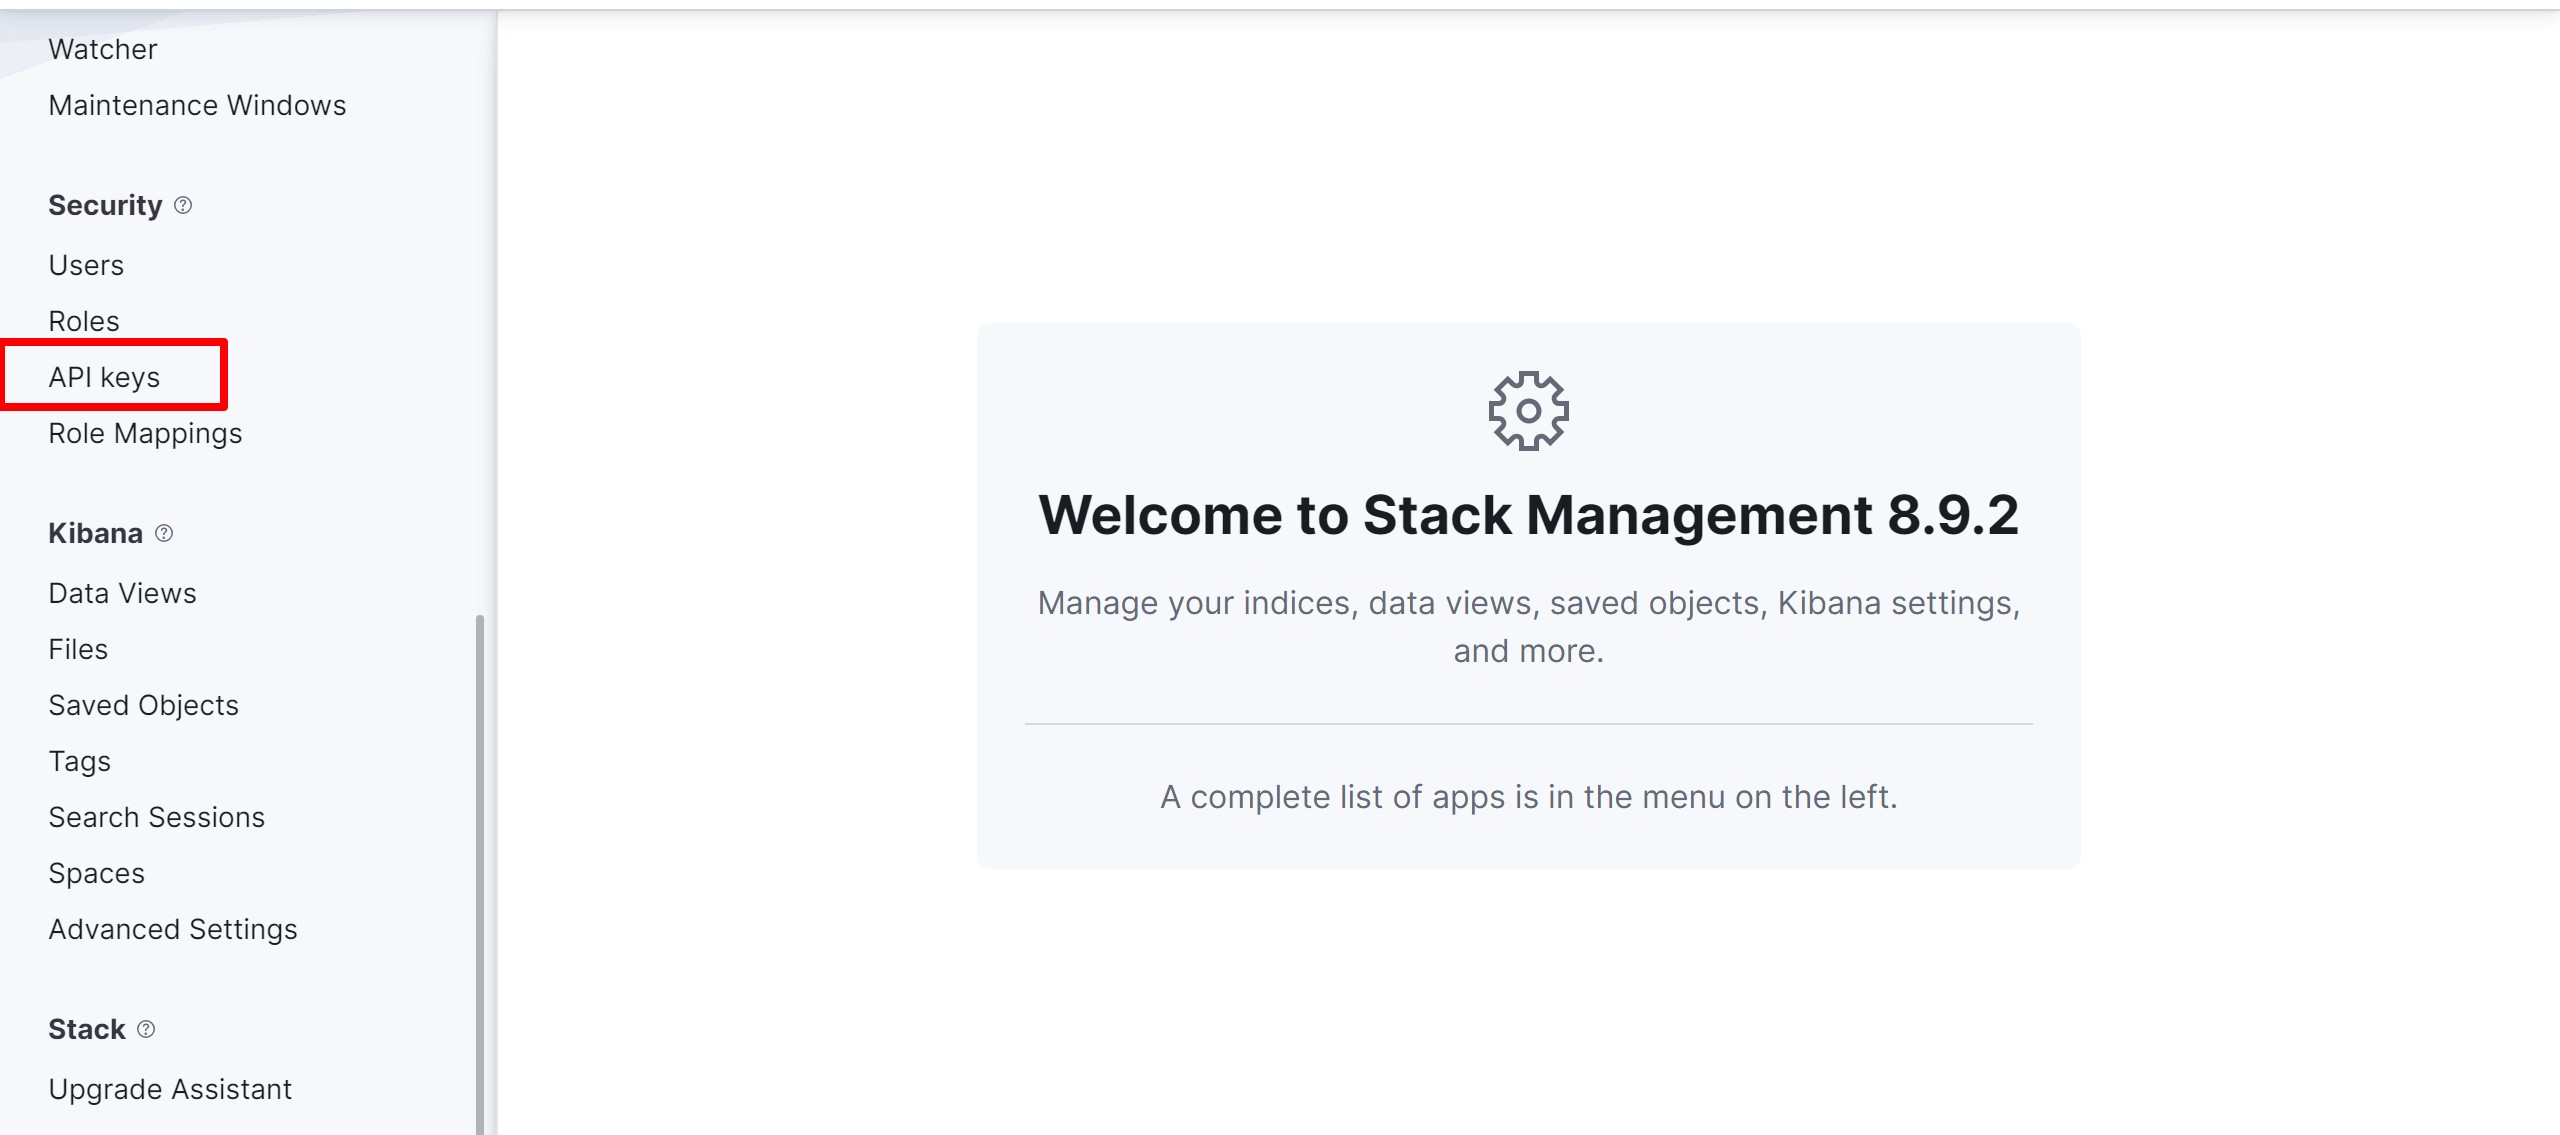This screenshot has width=2560, height=1135.
Task: Open Kibana Advanced Settings
Action: [173, 929]
